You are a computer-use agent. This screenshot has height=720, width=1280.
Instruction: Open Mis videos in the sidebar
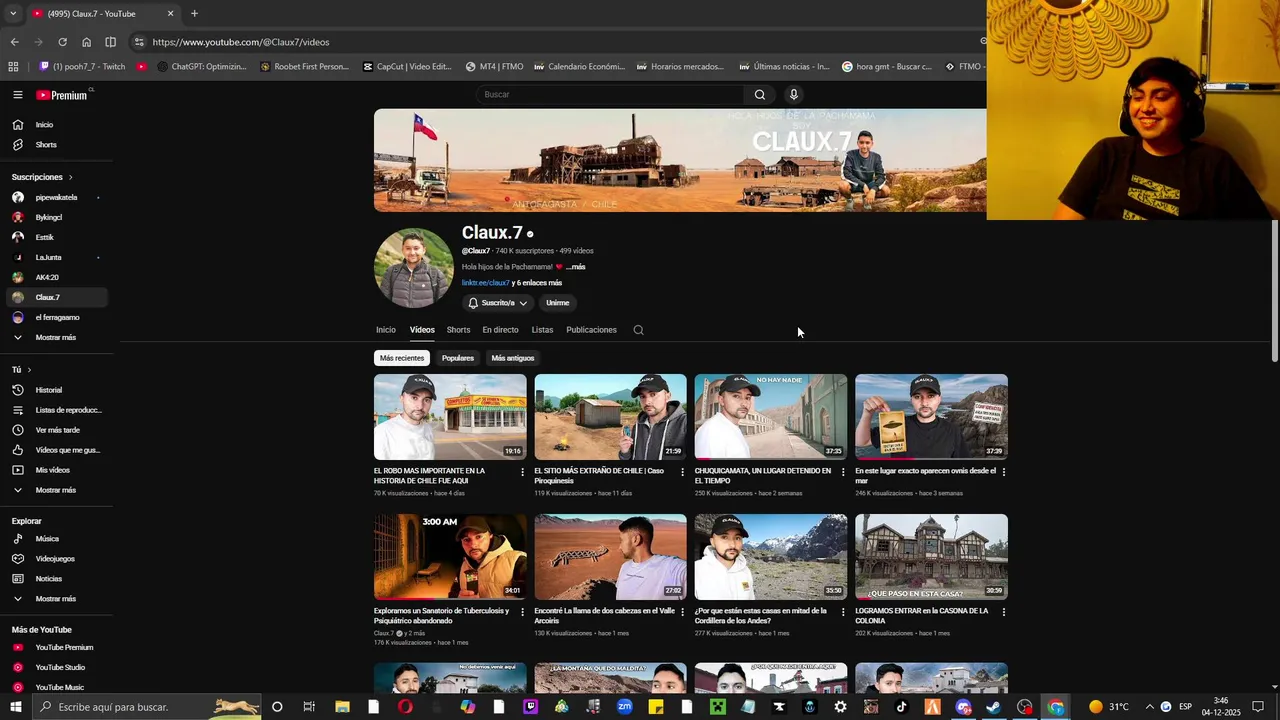[56, 470]
